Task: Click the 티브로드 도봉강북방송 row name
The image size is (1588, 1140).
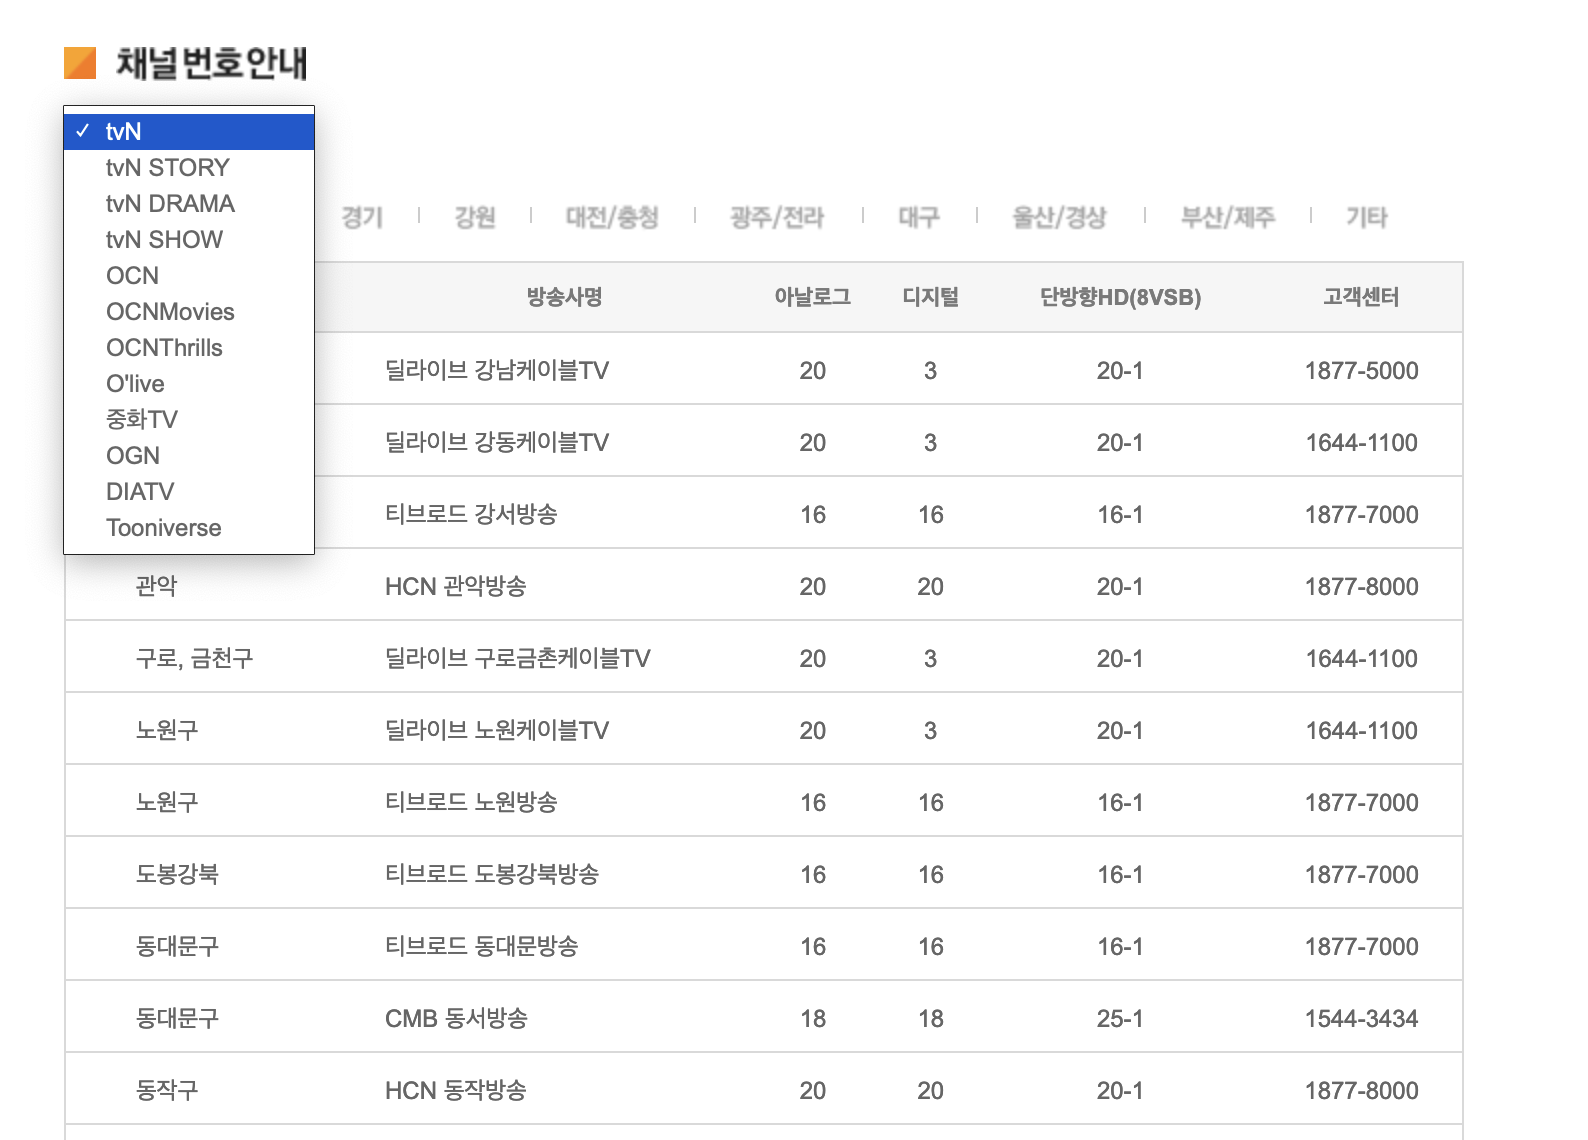Action: point(492,874)
